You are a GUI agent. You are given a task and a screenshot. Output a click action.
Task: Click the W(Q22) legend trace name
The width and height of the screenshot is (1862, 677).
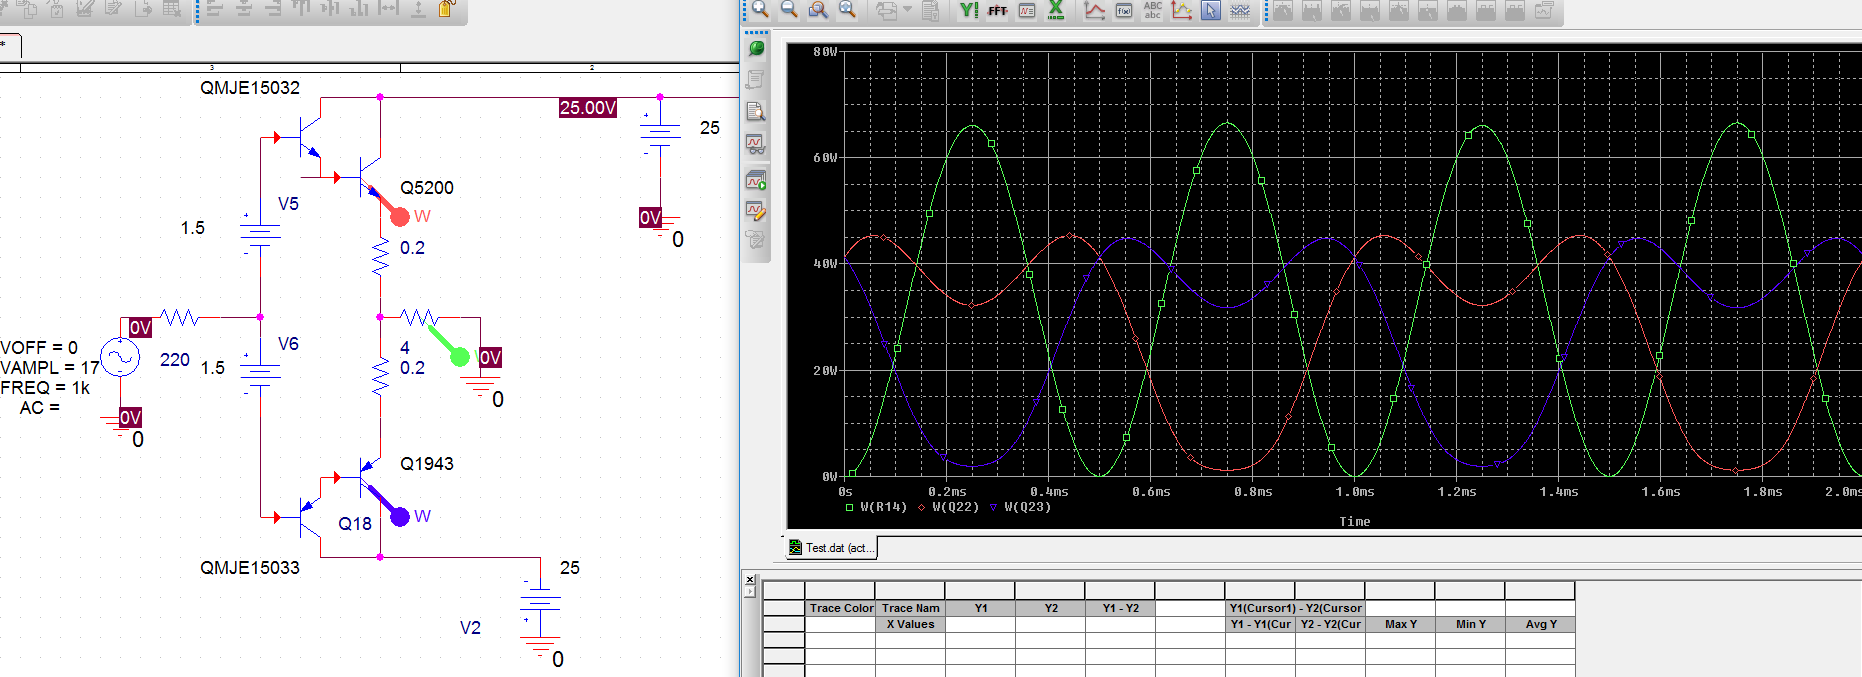[x=955, y=507]
